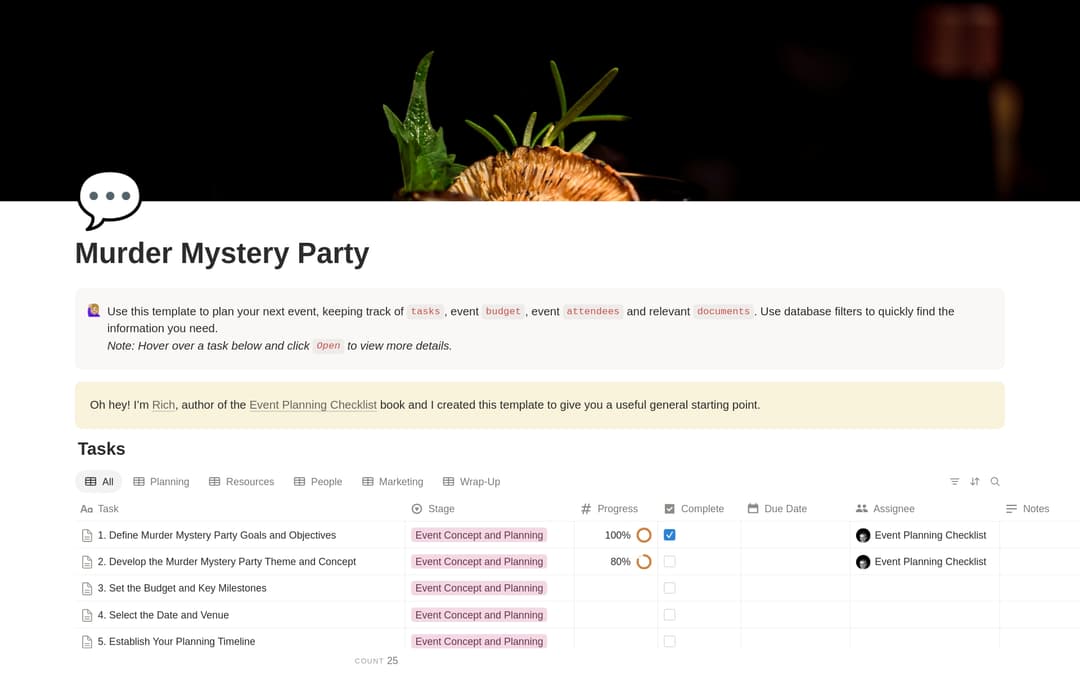Screen dimensions: 1080x674
Task: Switch to the Marketing view tab
Action: click(x=393, y=482)
